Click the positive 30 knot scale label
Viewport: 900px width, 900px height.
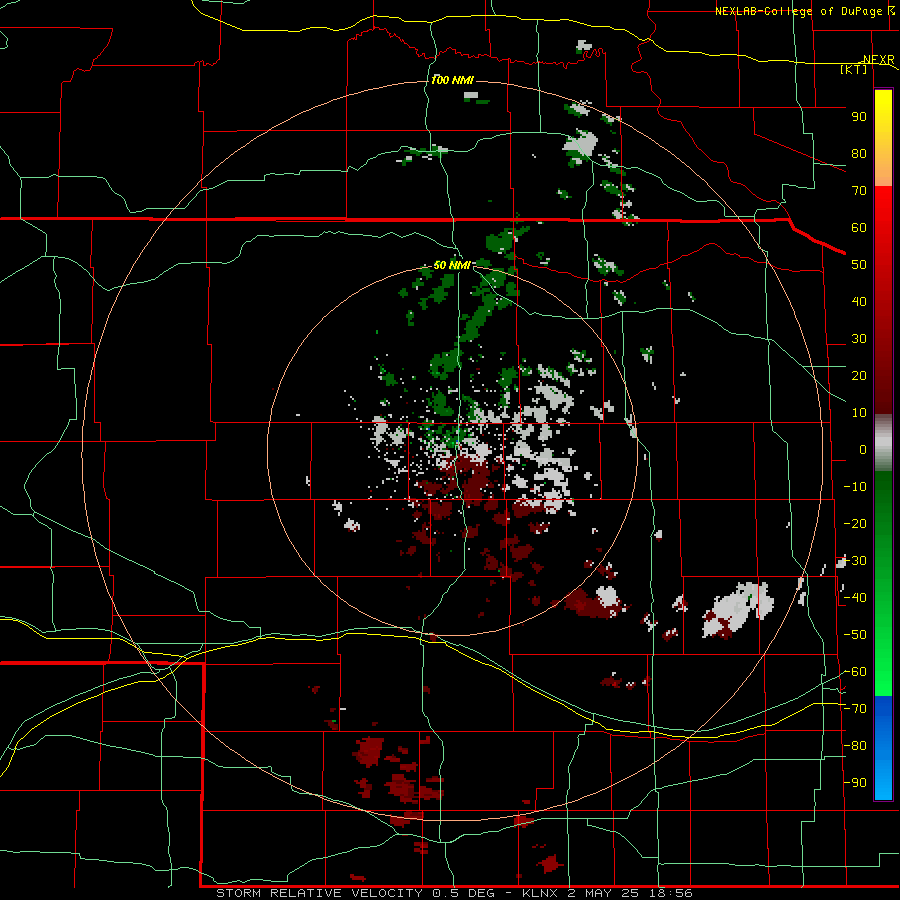pos(859,339)
